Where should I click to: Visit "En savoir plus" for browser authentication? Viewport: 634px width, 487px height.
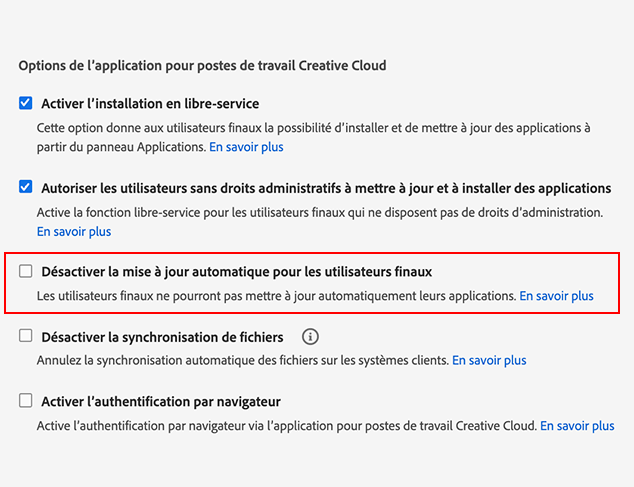click(577, 425)
